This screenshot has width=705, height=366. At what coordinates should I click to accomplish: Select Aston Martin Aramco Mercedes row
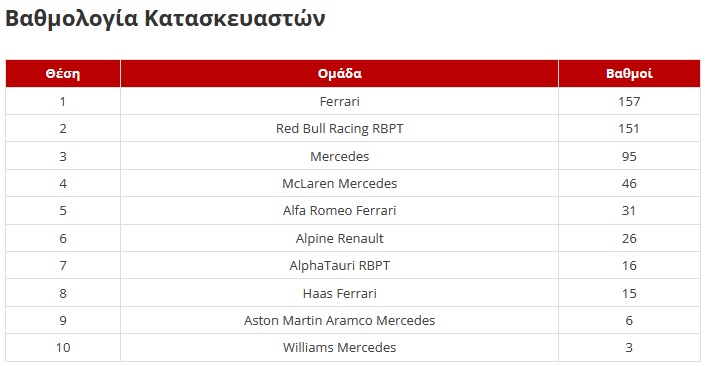coord(353,321)
